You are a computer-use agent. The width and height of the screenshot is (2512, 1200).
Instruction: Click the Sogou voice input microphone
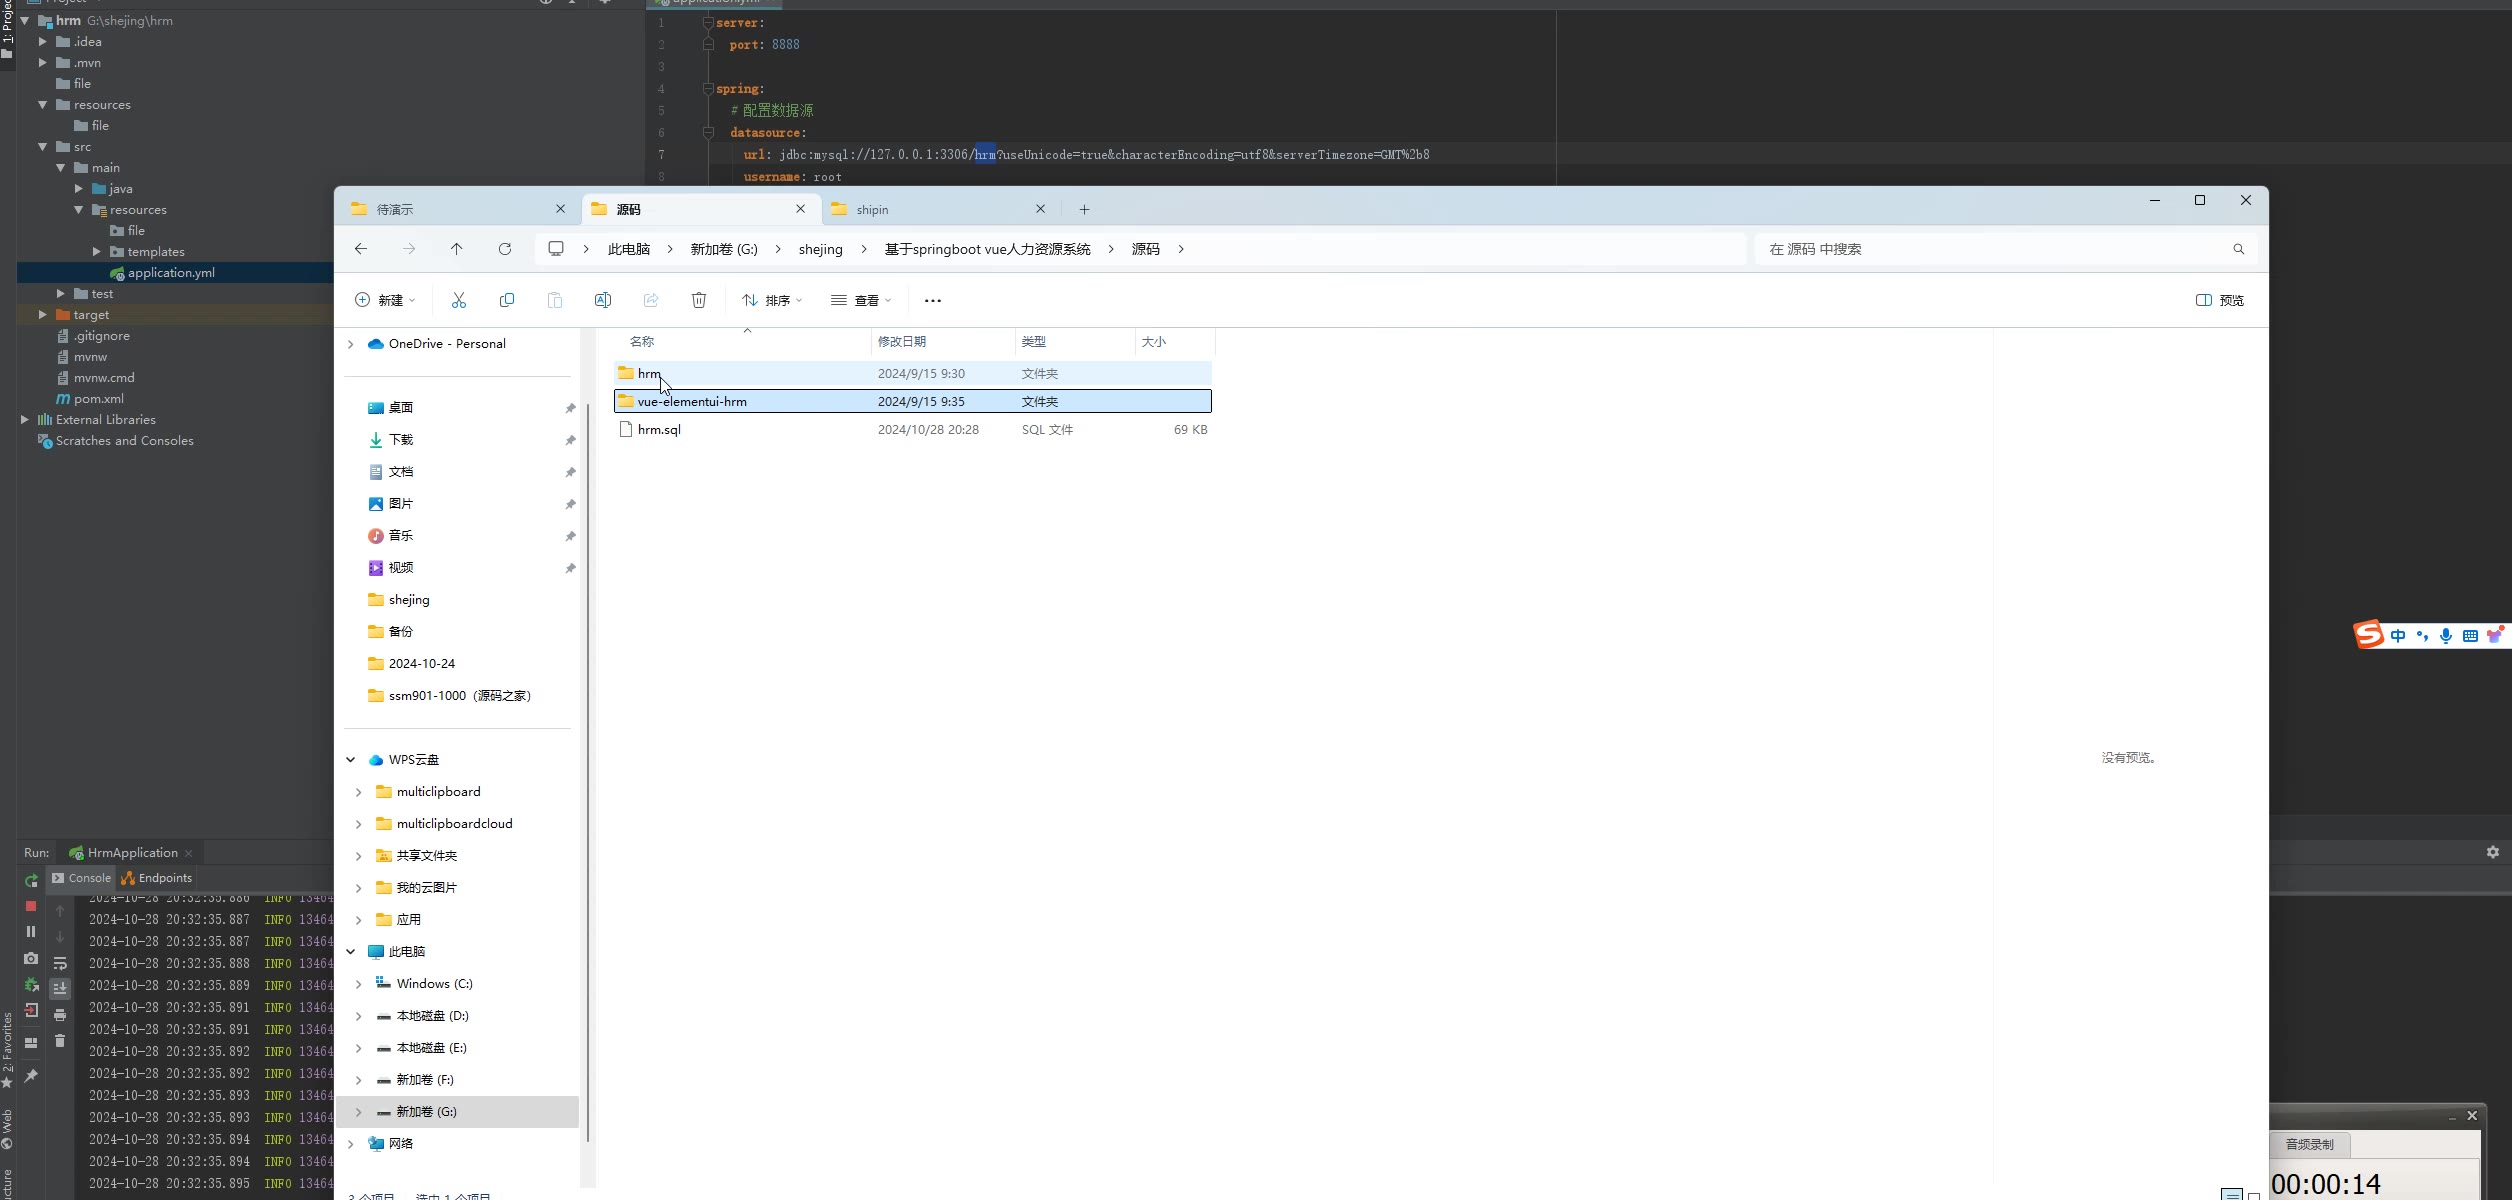tap(2446, 636)
